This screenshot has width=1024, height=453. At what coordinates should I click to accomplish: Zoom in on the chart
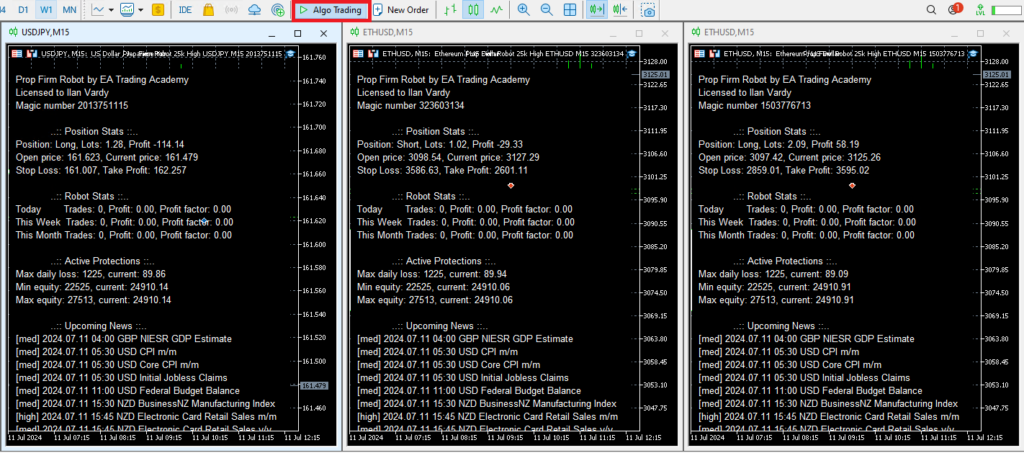[524, 10]
